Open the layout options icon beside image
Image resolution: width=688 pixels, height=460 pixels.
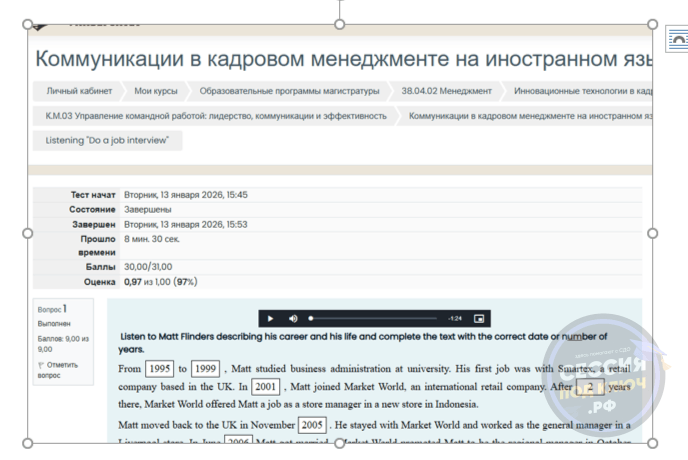coord(677,39)
